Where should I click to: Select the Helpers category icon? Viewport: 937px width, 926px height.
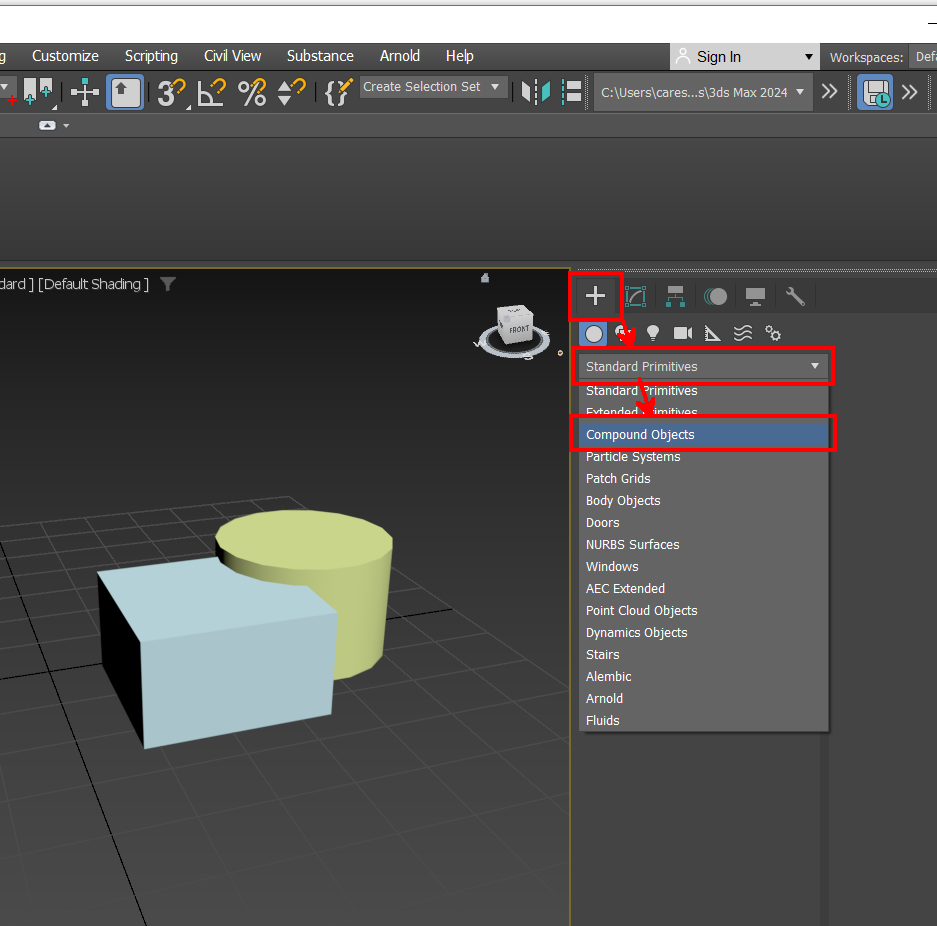[712, 333]
